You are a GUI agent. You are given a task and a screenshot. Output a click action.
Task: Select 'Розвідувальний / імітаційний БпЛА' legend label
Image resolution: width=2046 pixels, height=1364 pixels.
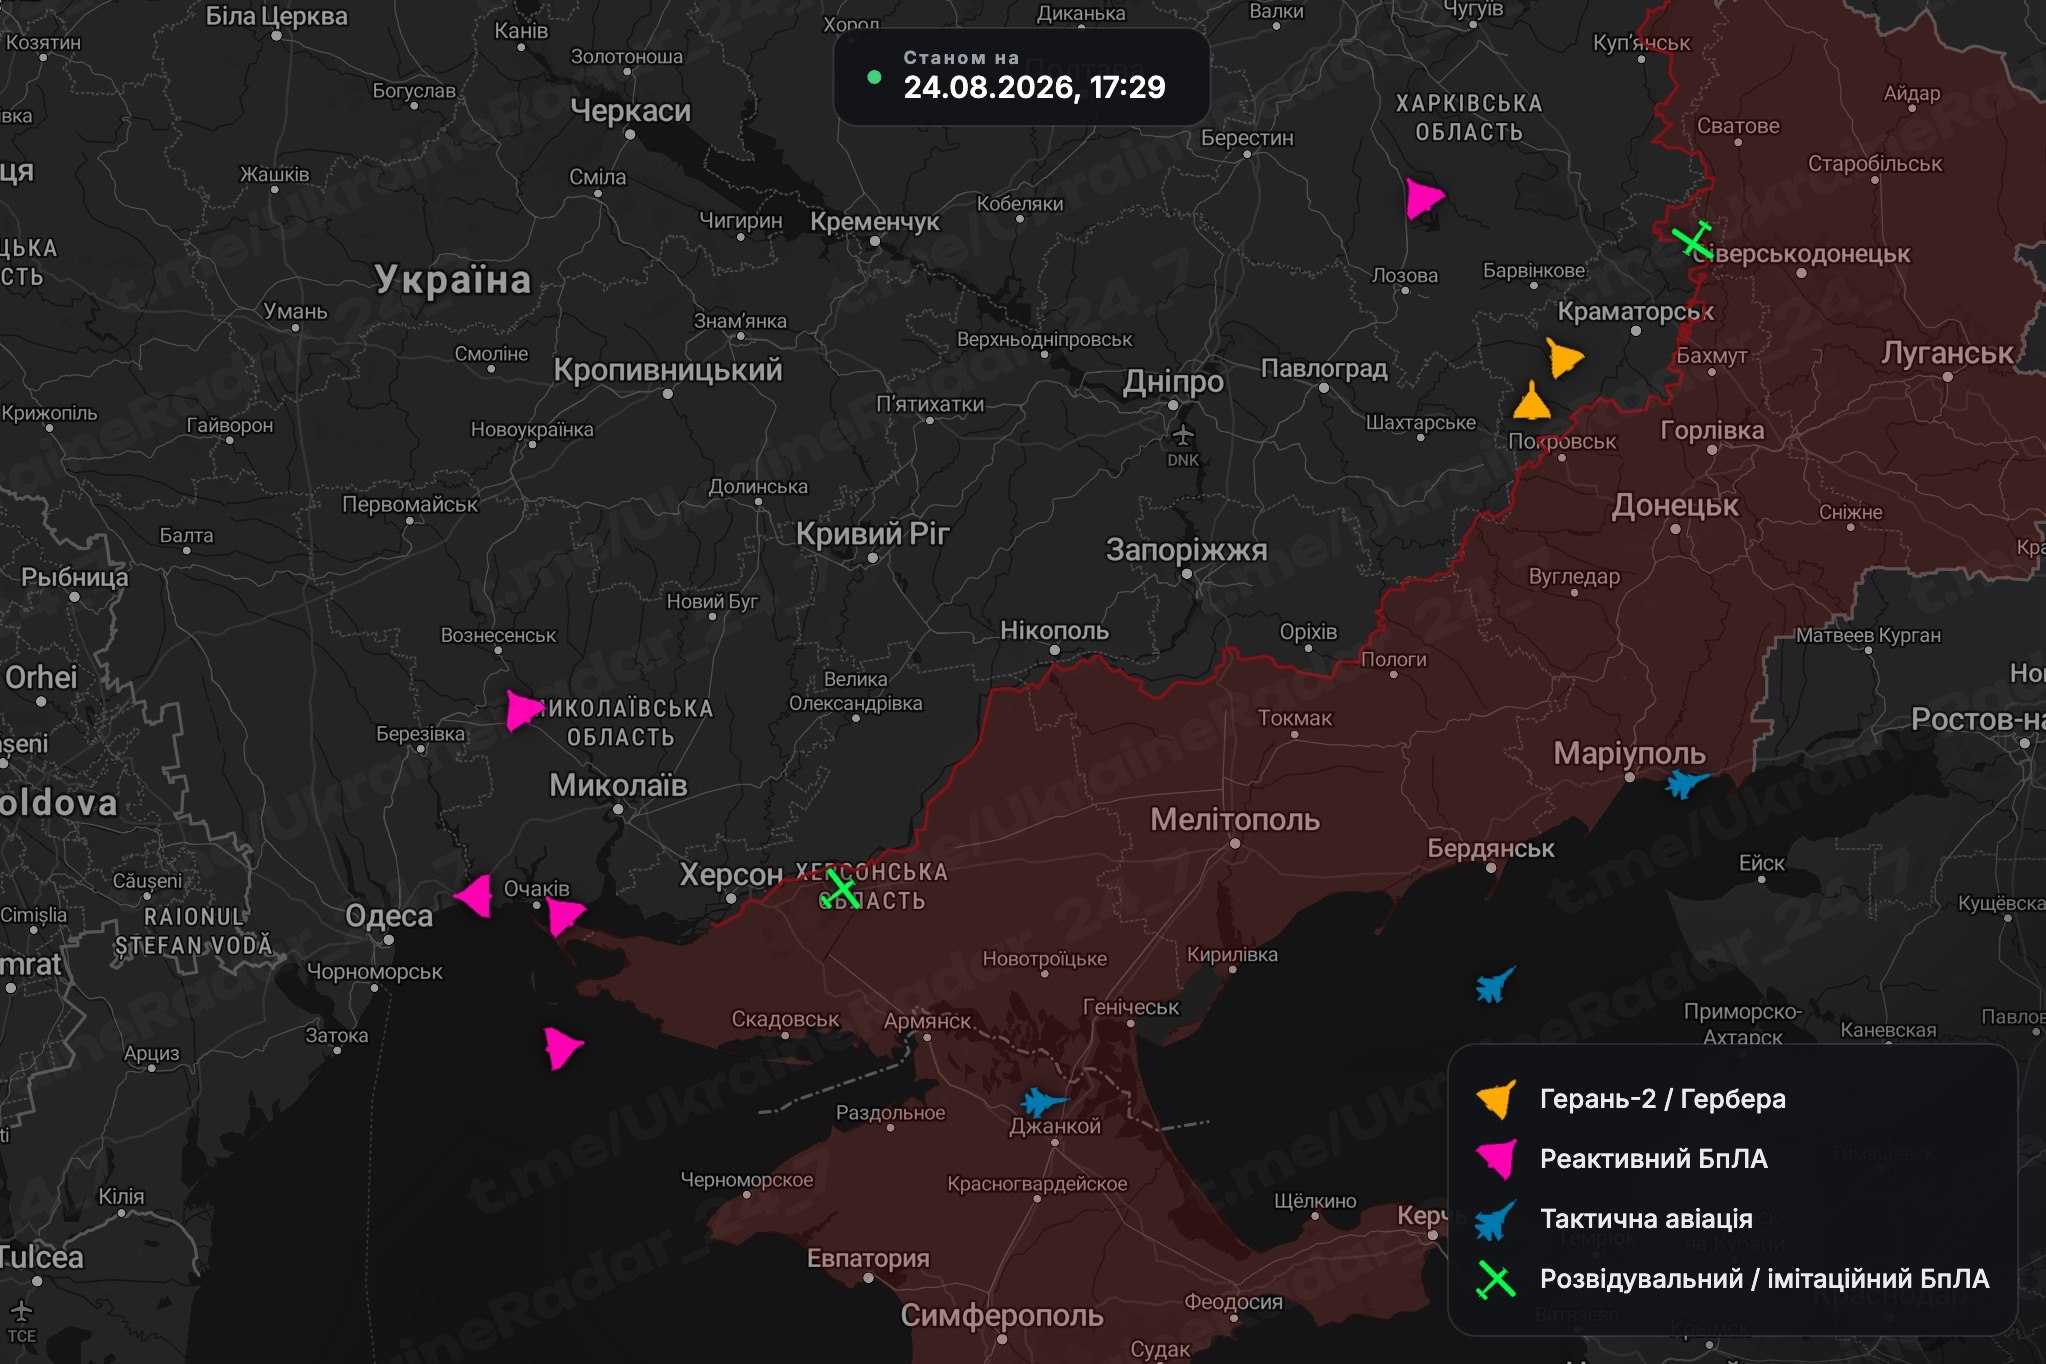click(x=1764, y=1279)
